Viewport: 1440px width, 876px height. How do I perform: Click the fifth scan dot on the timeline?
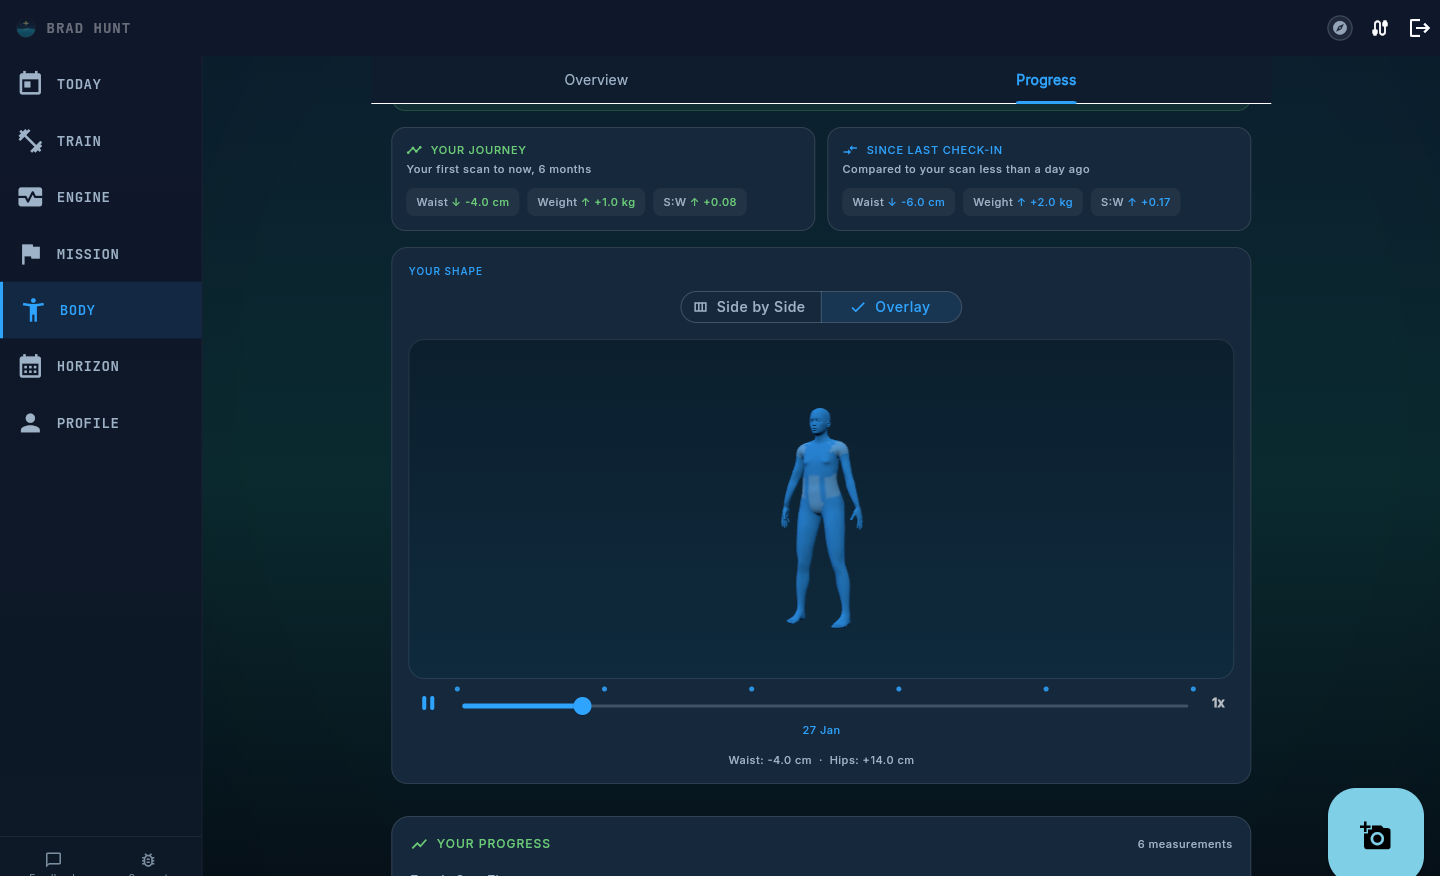coord(1046,689)
